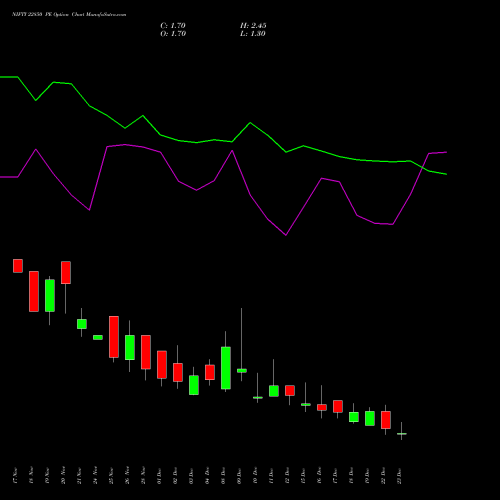Click the 17 Dec date label

(335, 476)
